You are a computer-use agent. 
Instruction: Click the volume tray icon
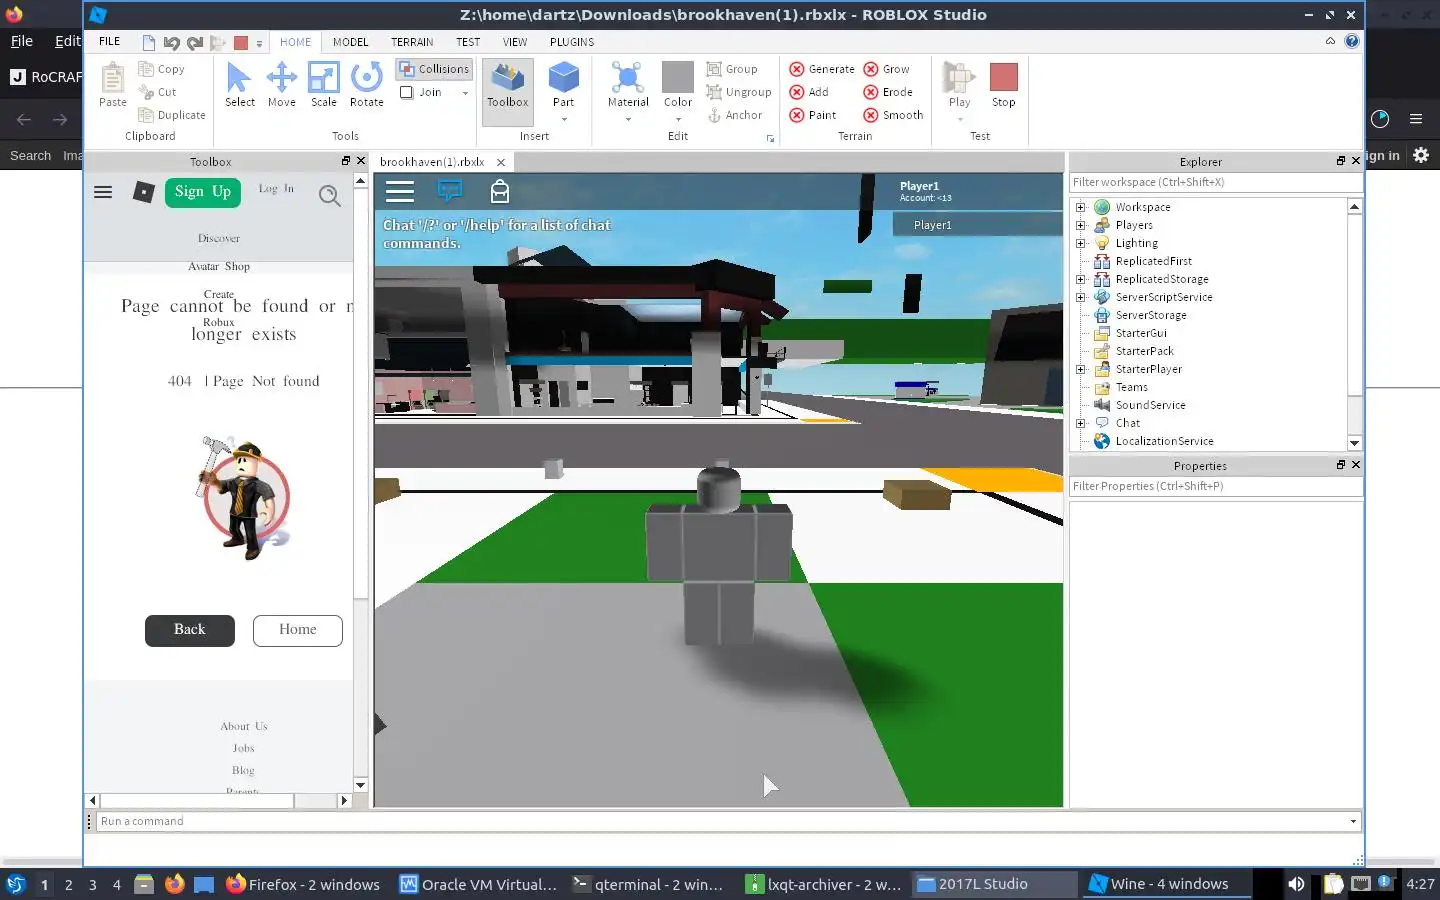point(1296,884)
